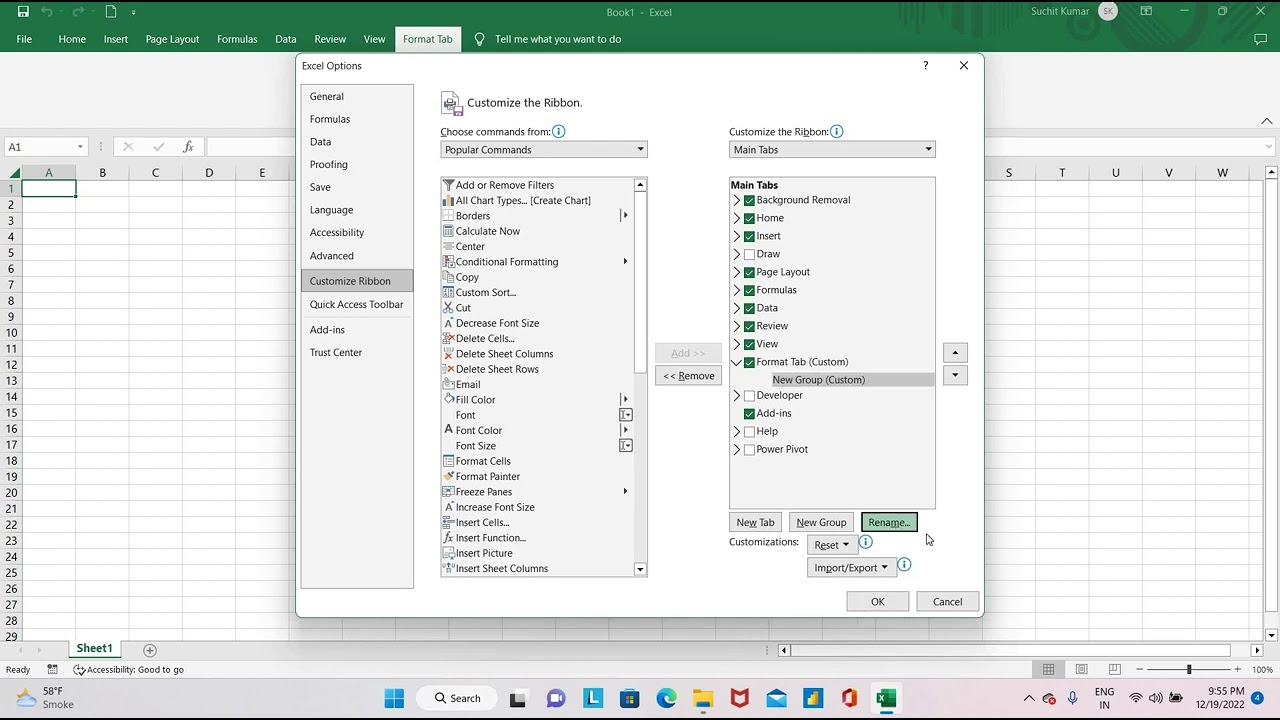
Task: Open the Proofing options category
Action: tap(357, 164)
